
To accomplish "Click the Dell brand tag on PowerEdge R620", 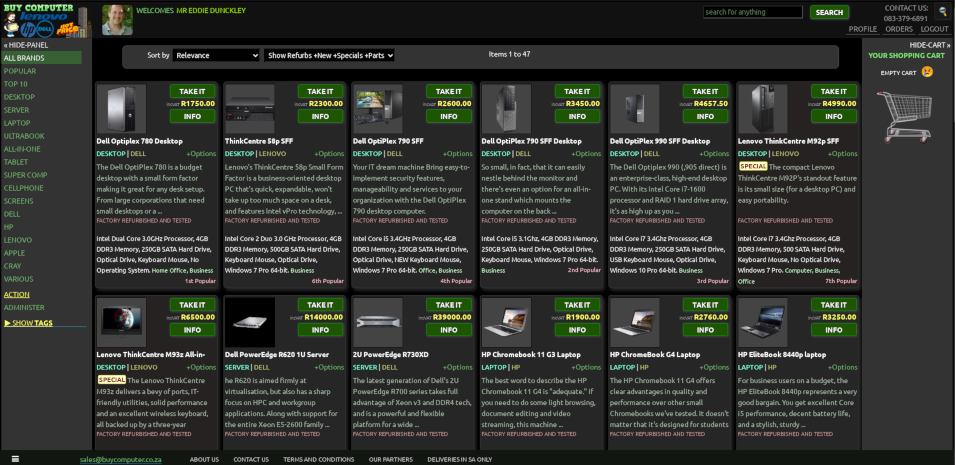I will (x=262, y=367).
